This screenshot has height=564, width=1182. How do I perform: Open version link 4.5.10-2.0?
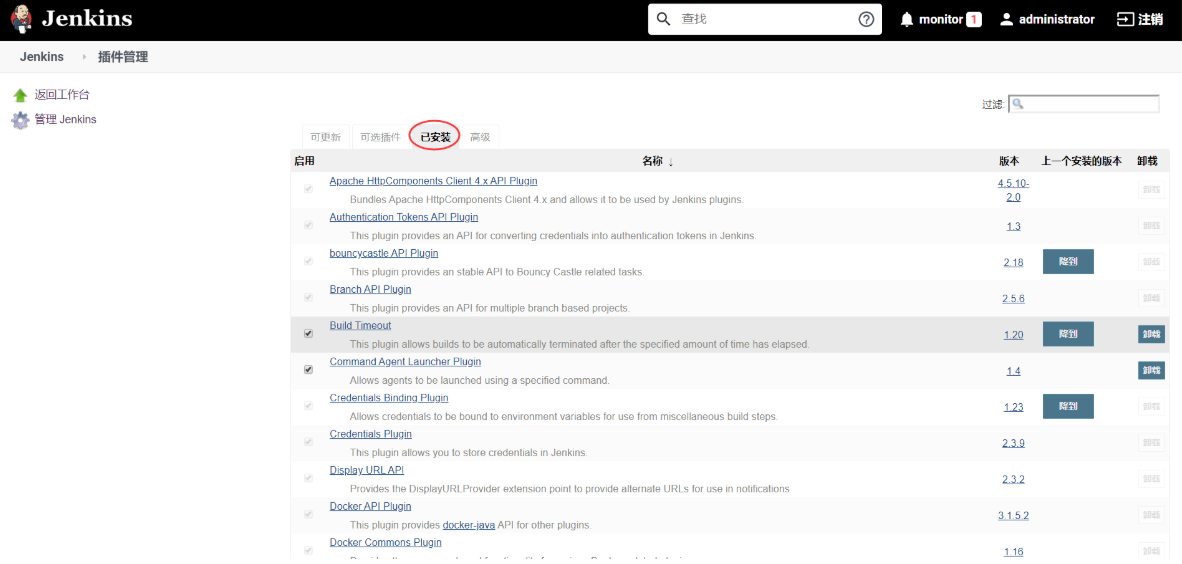1013,190
